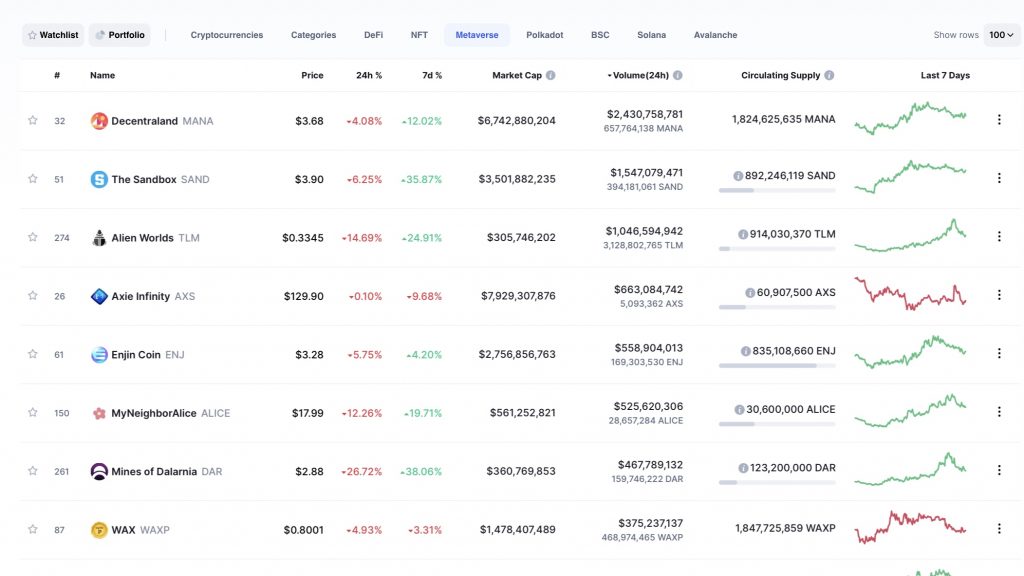Click the Decentraland coin logo icon
Screen dimensions: 1024x576
[99, 121]
